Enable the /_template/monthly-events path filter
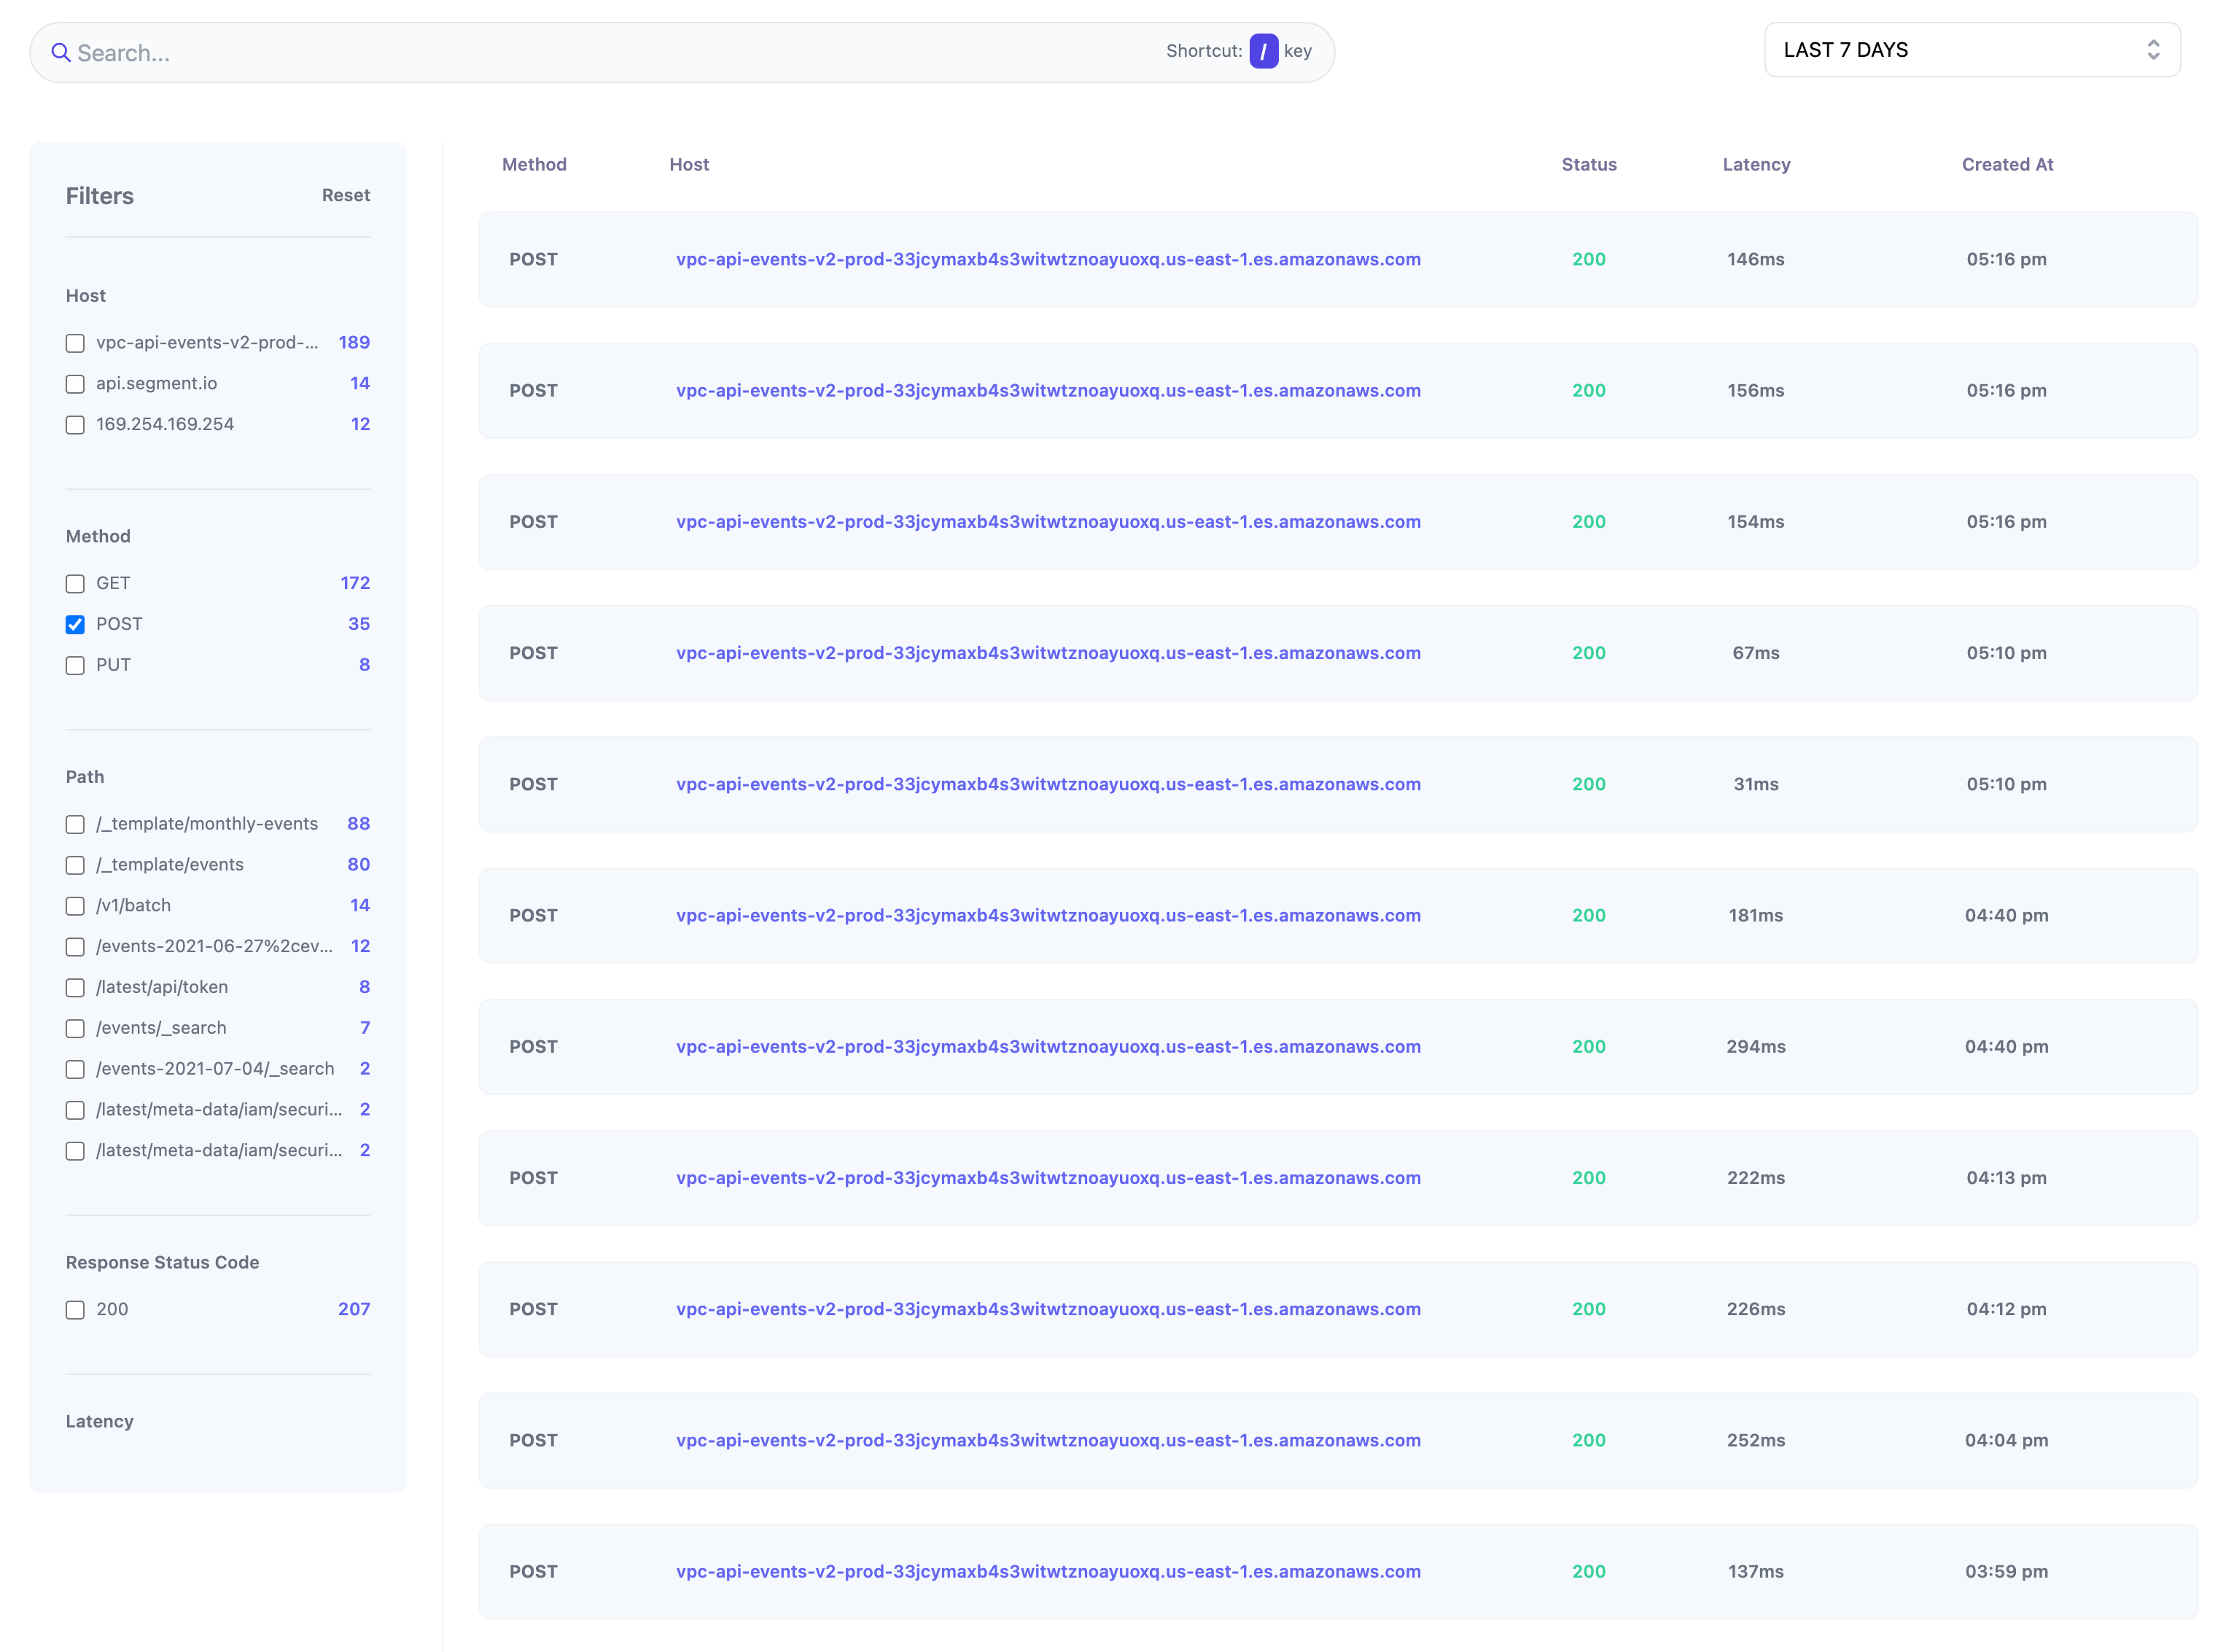2226x1652 pixels. point(75,824)
